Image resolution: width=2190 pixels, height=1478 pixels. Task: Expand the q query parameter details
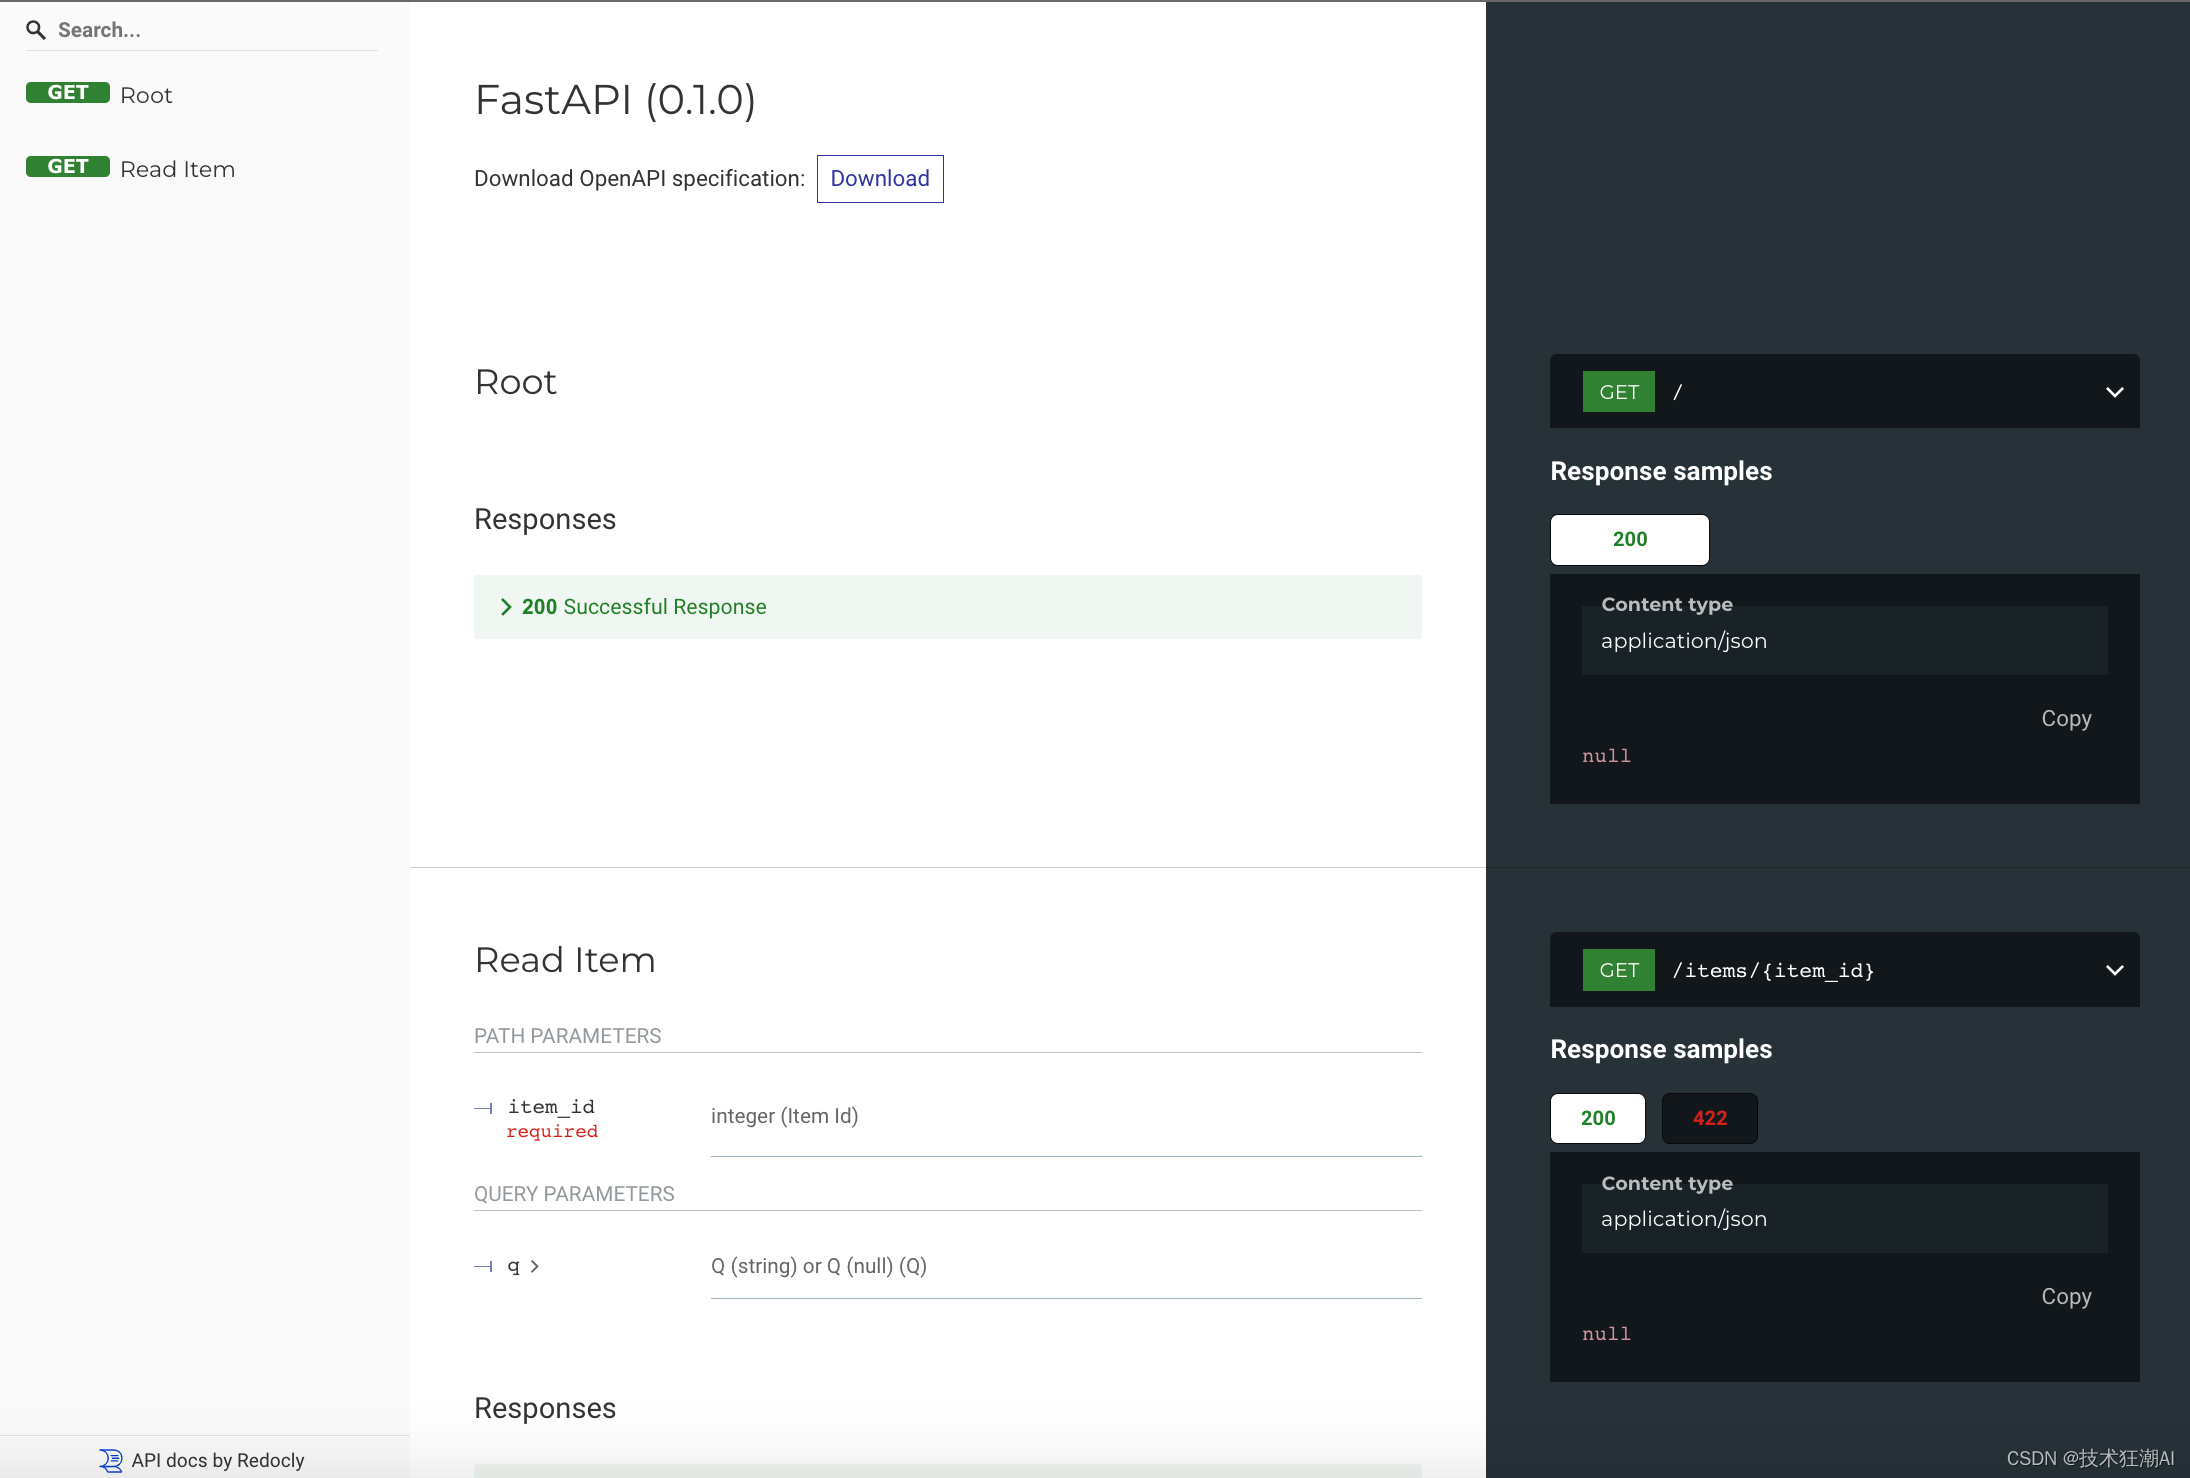point(533,1266)
